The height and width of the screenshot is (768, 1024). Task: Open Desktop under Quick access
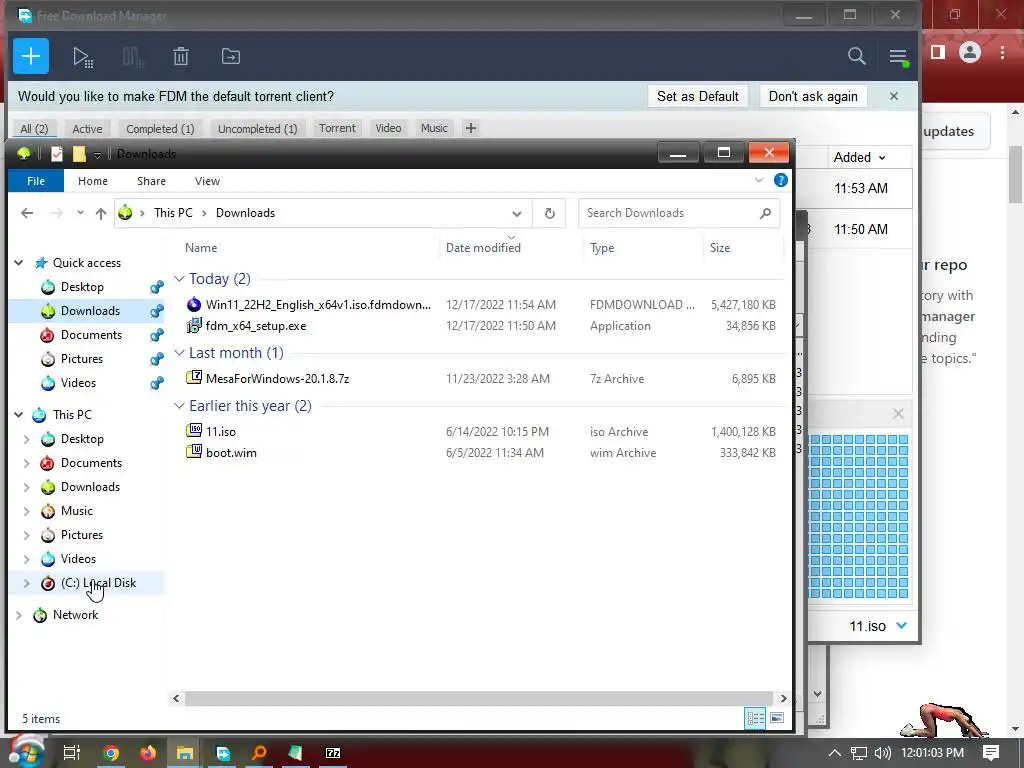click(x=82, y=287)
